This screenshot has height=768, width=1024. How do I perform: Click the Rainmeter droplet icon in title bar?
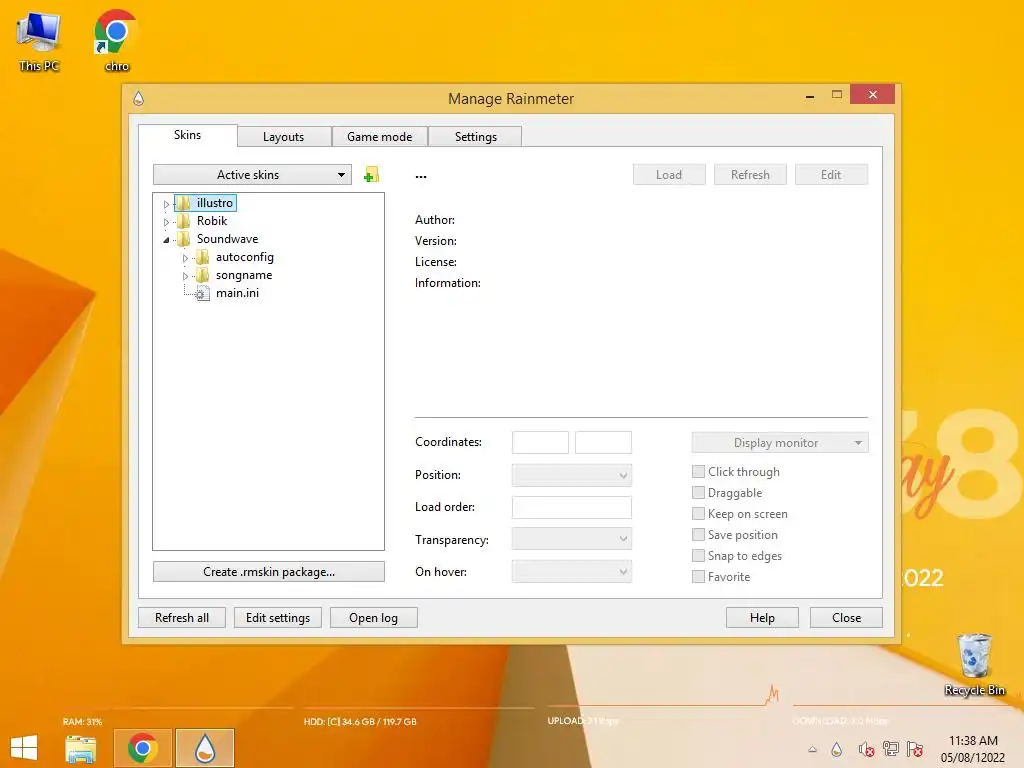point(138,99)
